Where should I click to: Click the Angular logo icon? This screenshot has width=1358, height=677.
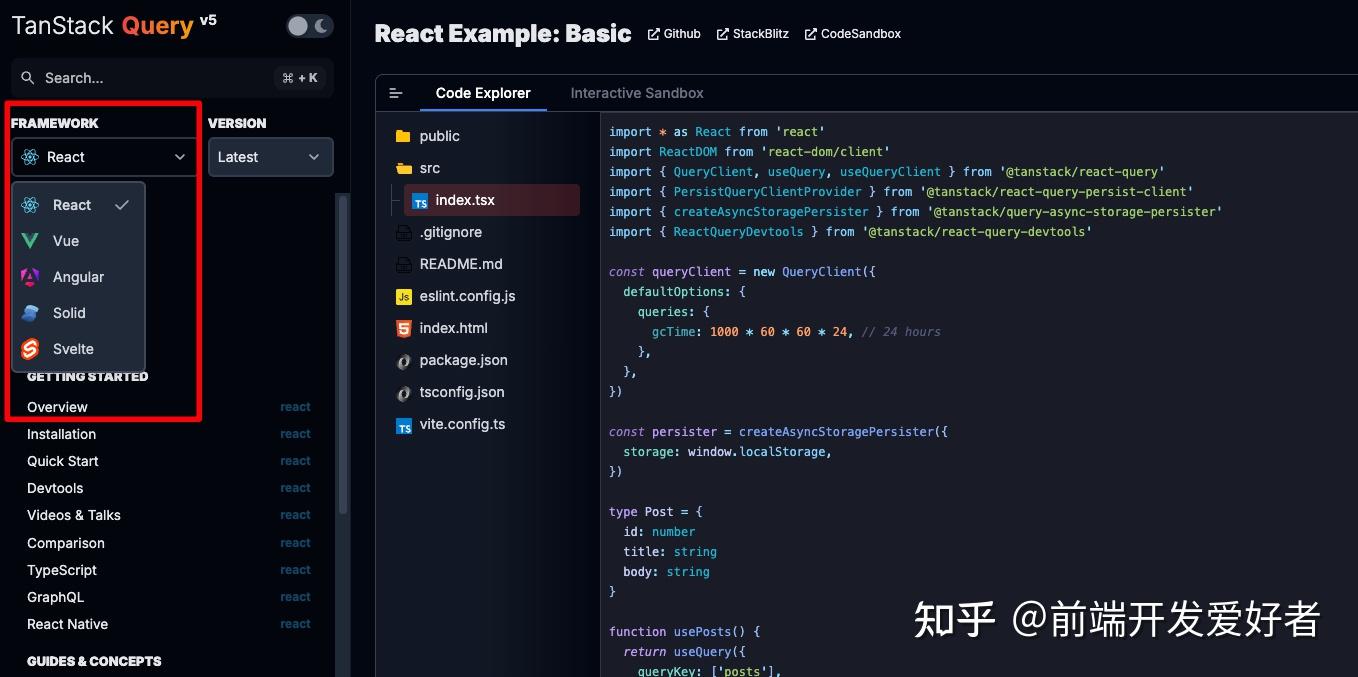click(31, 277)
